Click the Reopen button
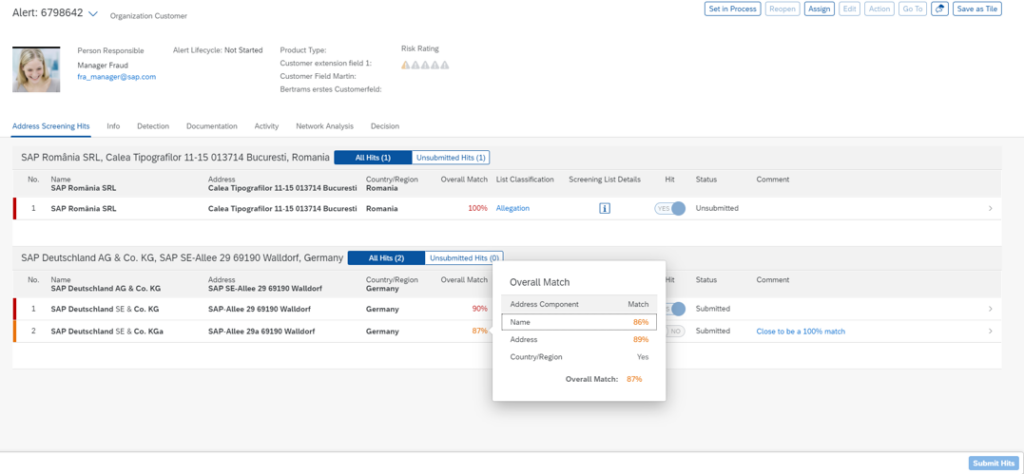This screenshot has height=474, width=1024. [782, 9]
